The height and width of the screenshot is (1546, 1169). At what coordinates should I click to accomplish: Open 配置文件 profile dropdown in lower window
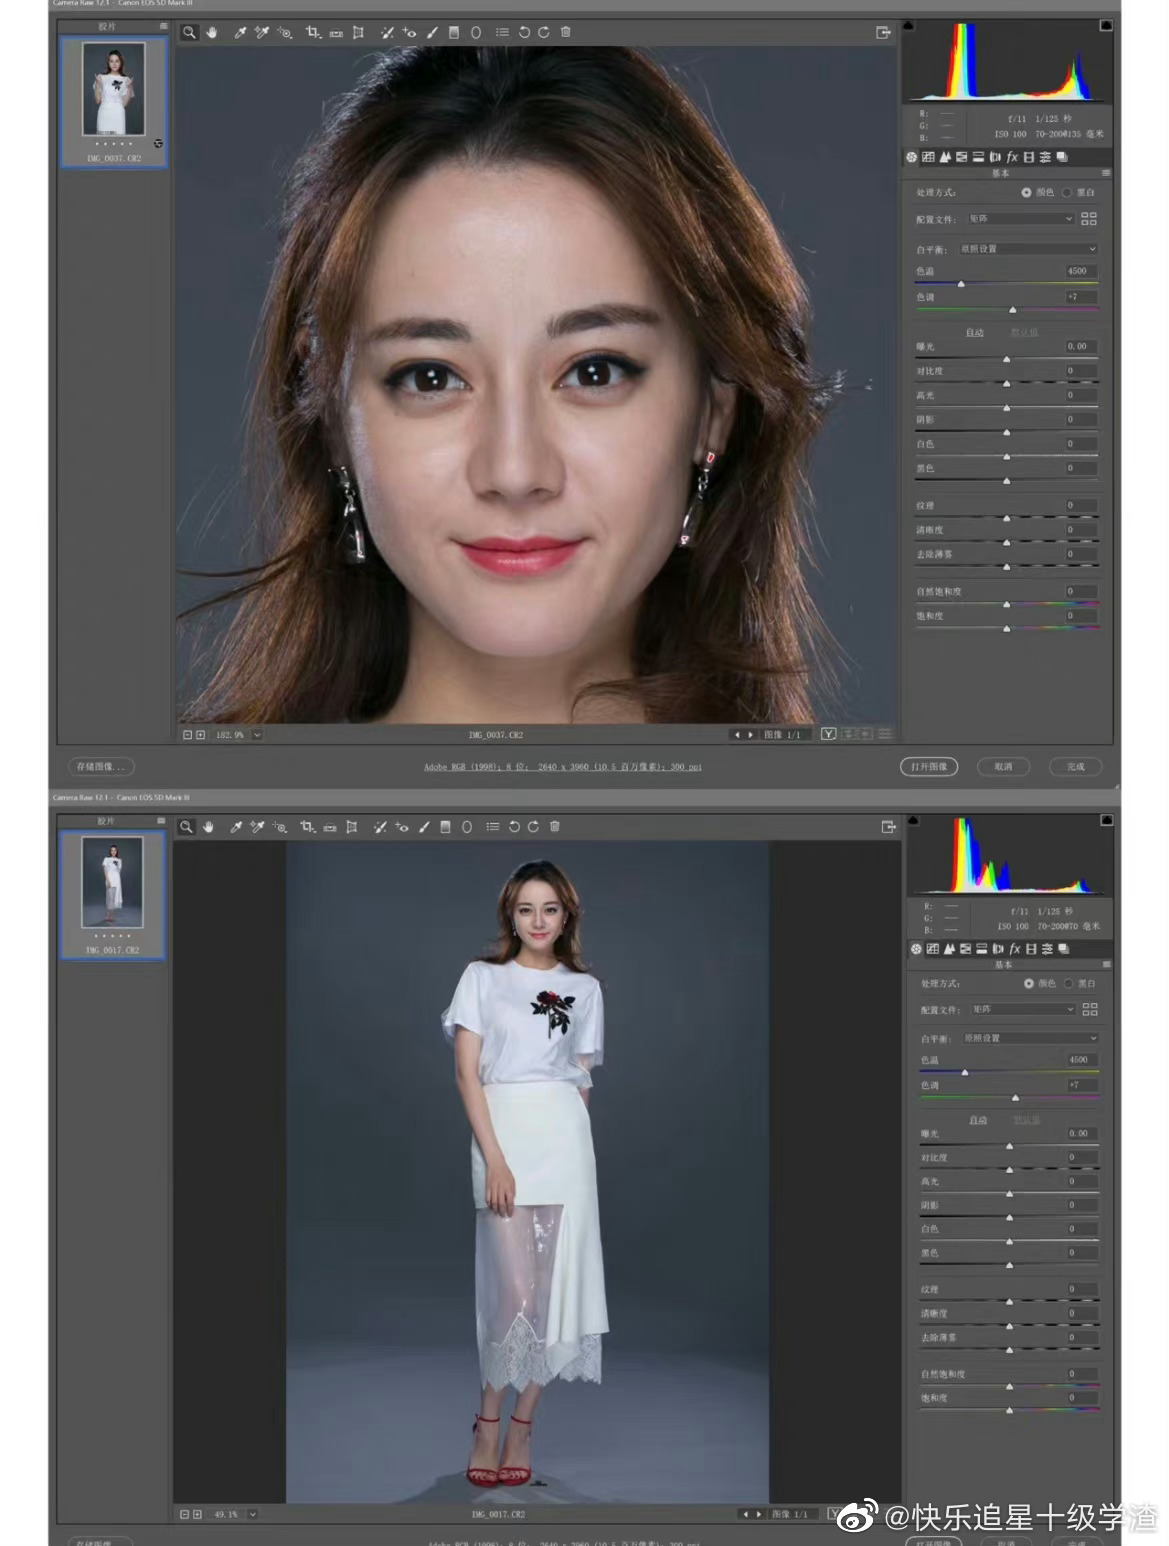pyautogui.click(x=1023, y=1009)
